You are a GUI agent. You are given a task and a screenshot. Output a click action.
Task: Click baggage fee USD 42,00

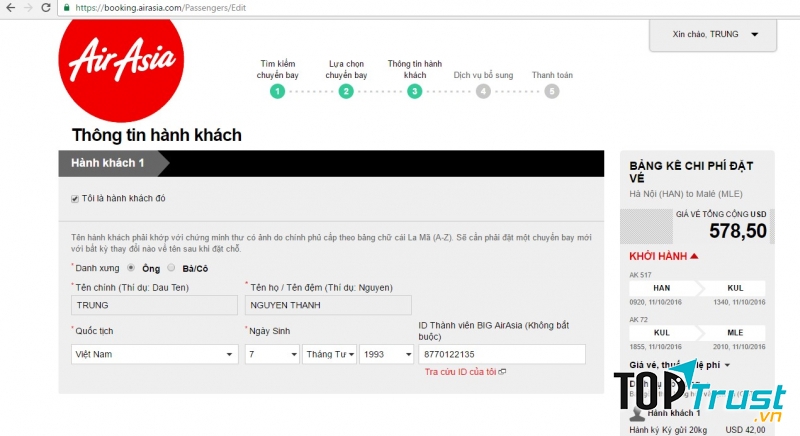[x=745, y=430]
